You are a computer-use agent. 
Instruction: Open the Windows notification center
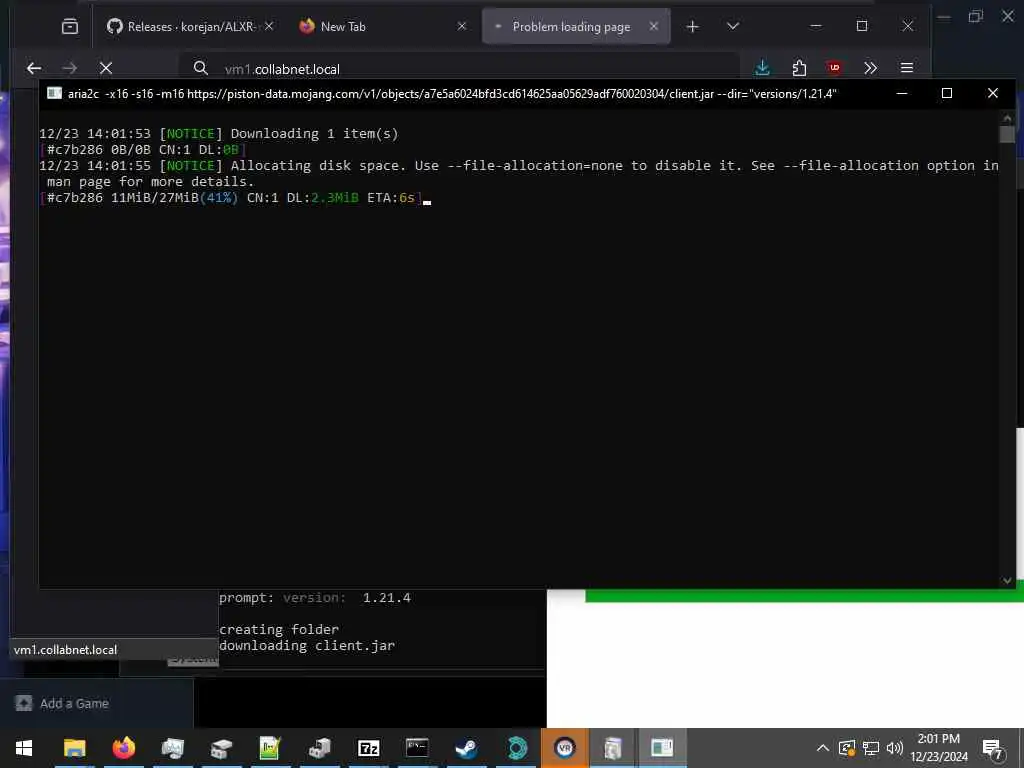993,748
